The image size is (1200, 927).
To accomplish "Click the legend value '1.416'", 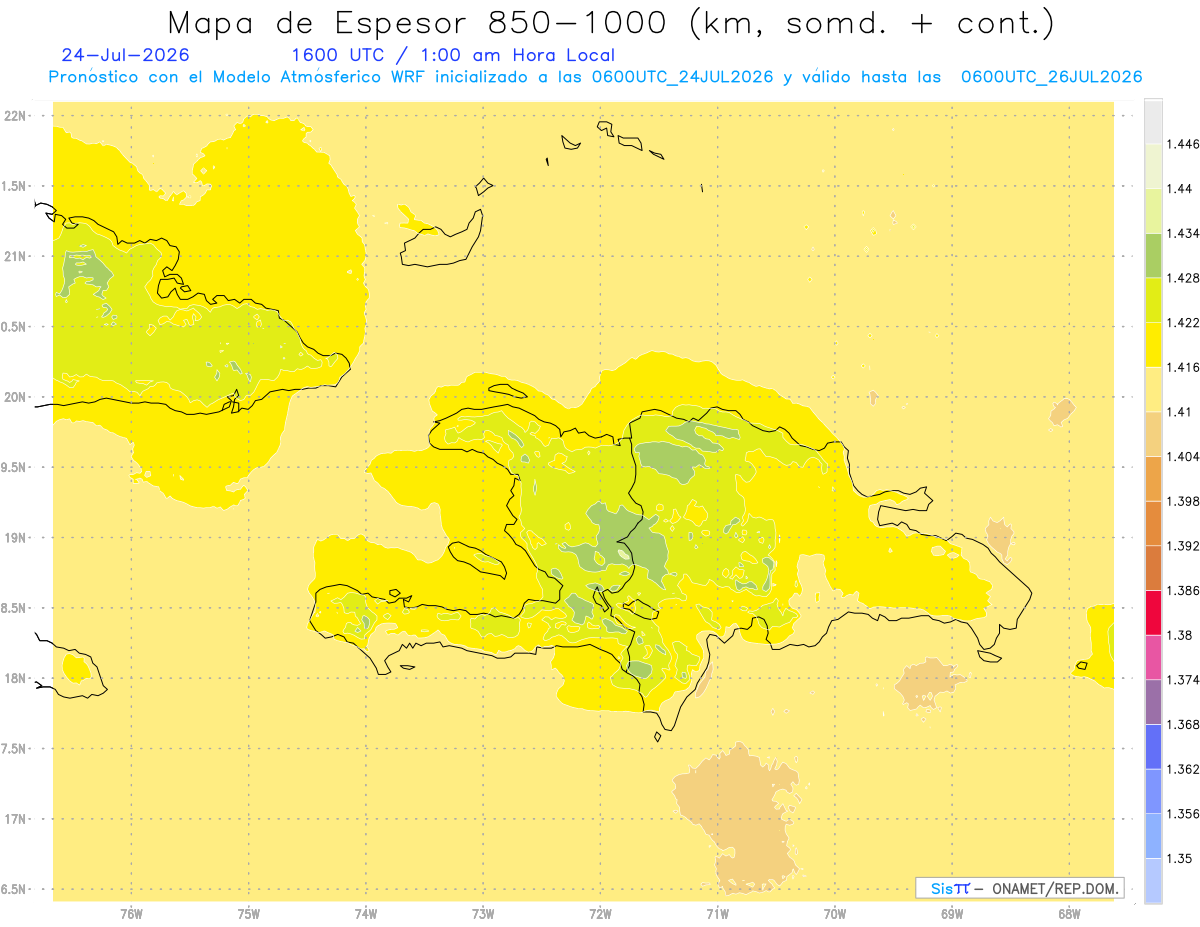I will click(x=1183, y=367).
